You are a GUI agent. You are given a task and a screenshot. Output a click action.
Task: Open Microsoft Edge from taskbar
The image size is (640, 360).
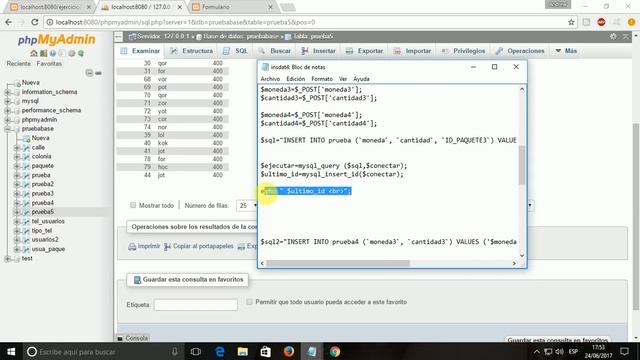click(220, 351)
